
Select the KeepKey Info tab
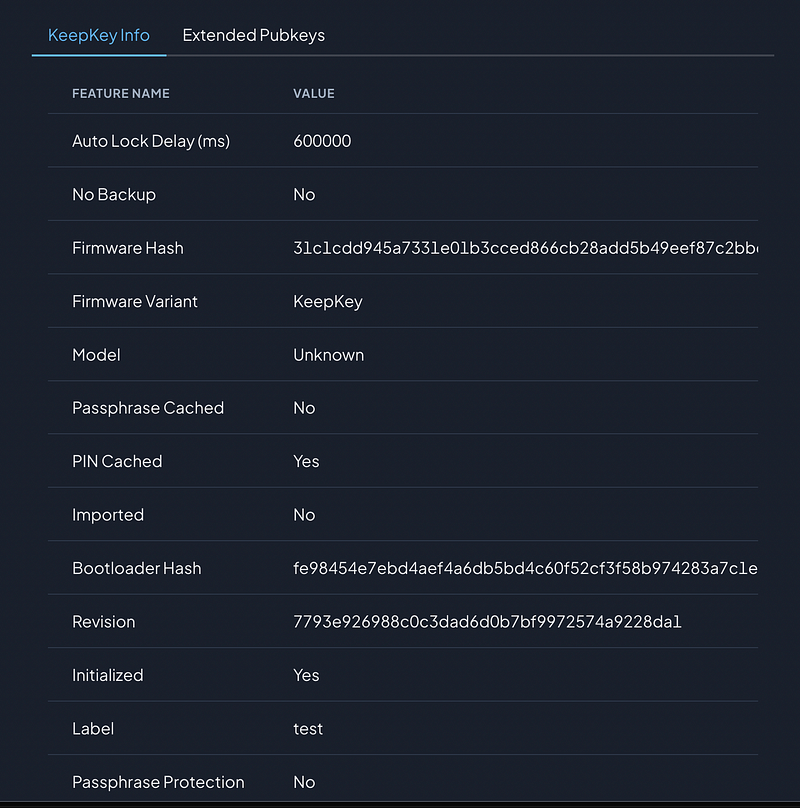pos(99,35)
